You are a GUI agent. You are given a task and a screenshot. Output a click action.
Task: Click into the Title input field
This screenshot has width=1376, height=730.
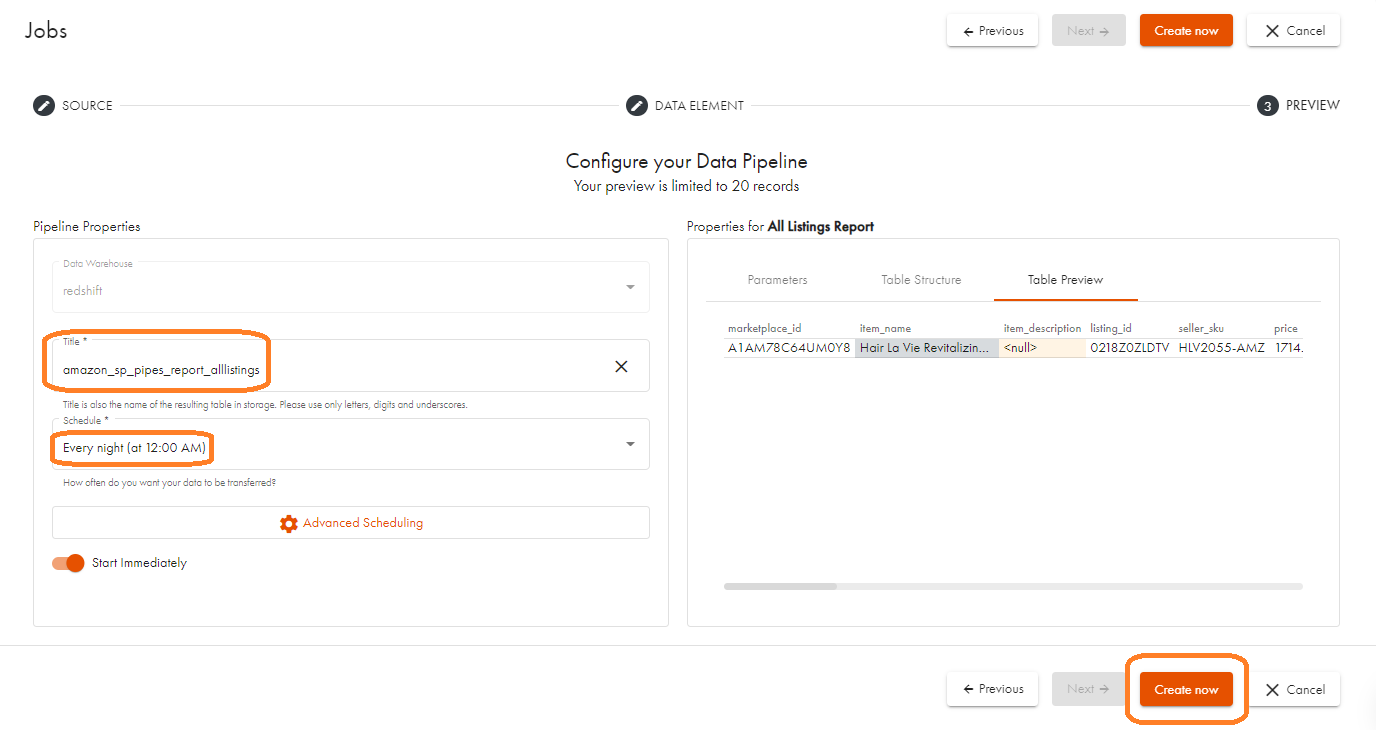(x=330, y=369)
